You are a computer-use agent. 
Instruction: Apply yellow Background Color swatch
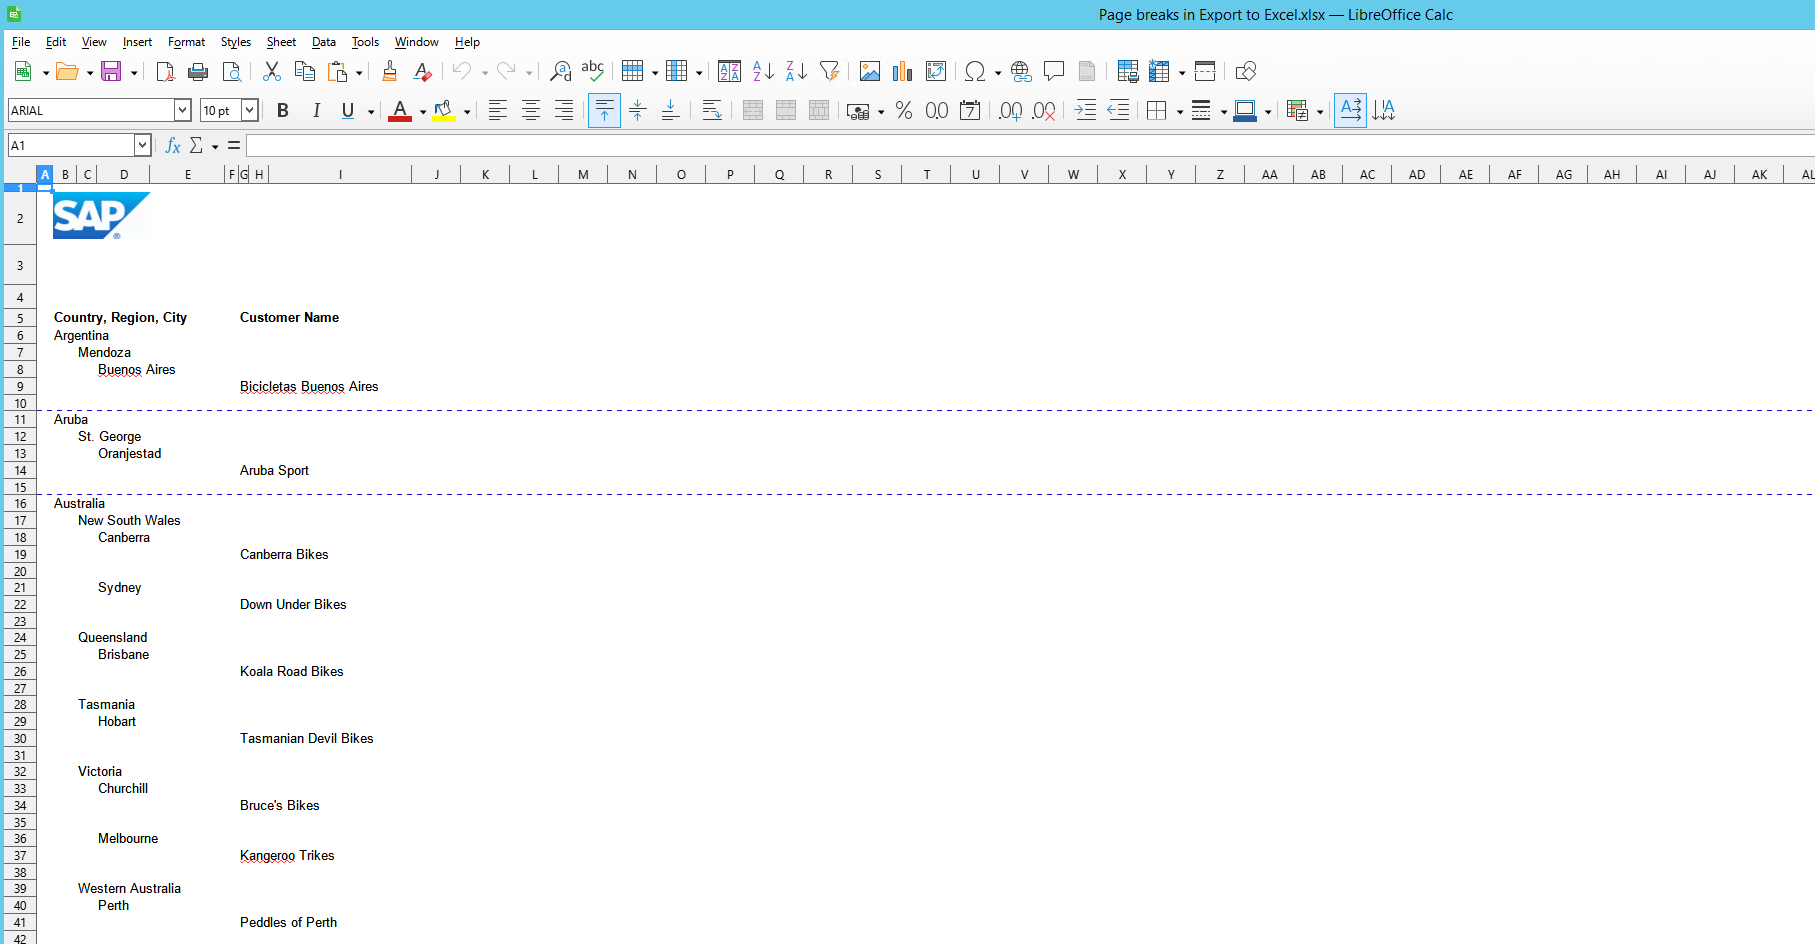coord(444,110)
